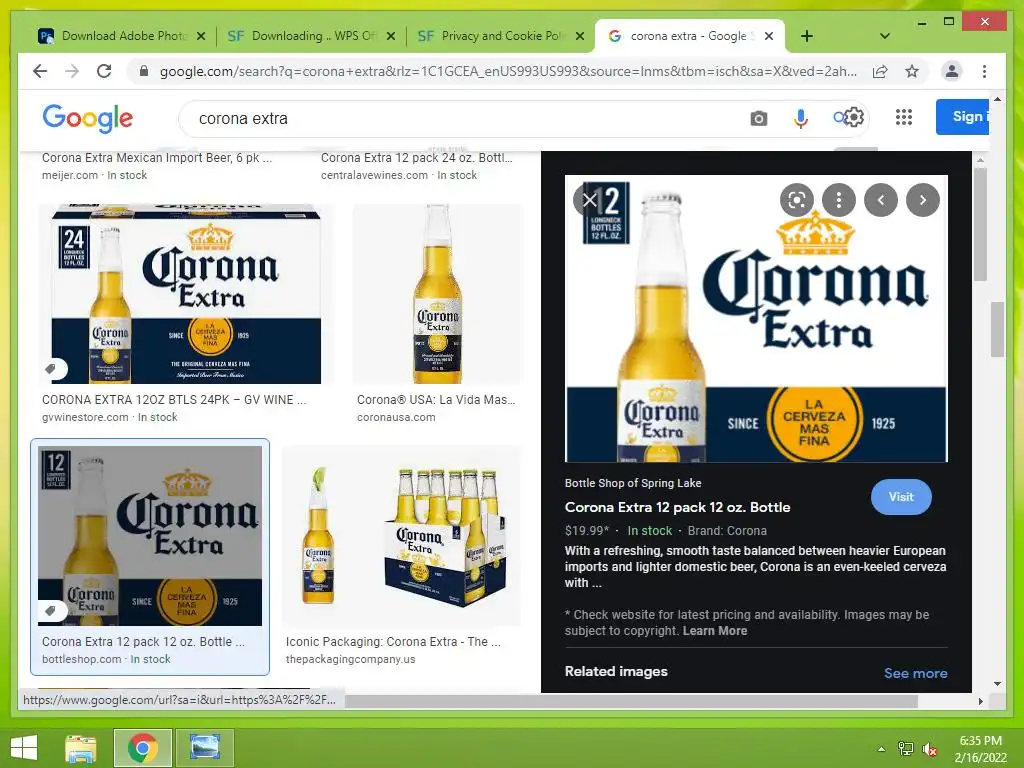Select corona extra Google tab
Viewport: 1024px width, 768px height.
tap(690, 36)
